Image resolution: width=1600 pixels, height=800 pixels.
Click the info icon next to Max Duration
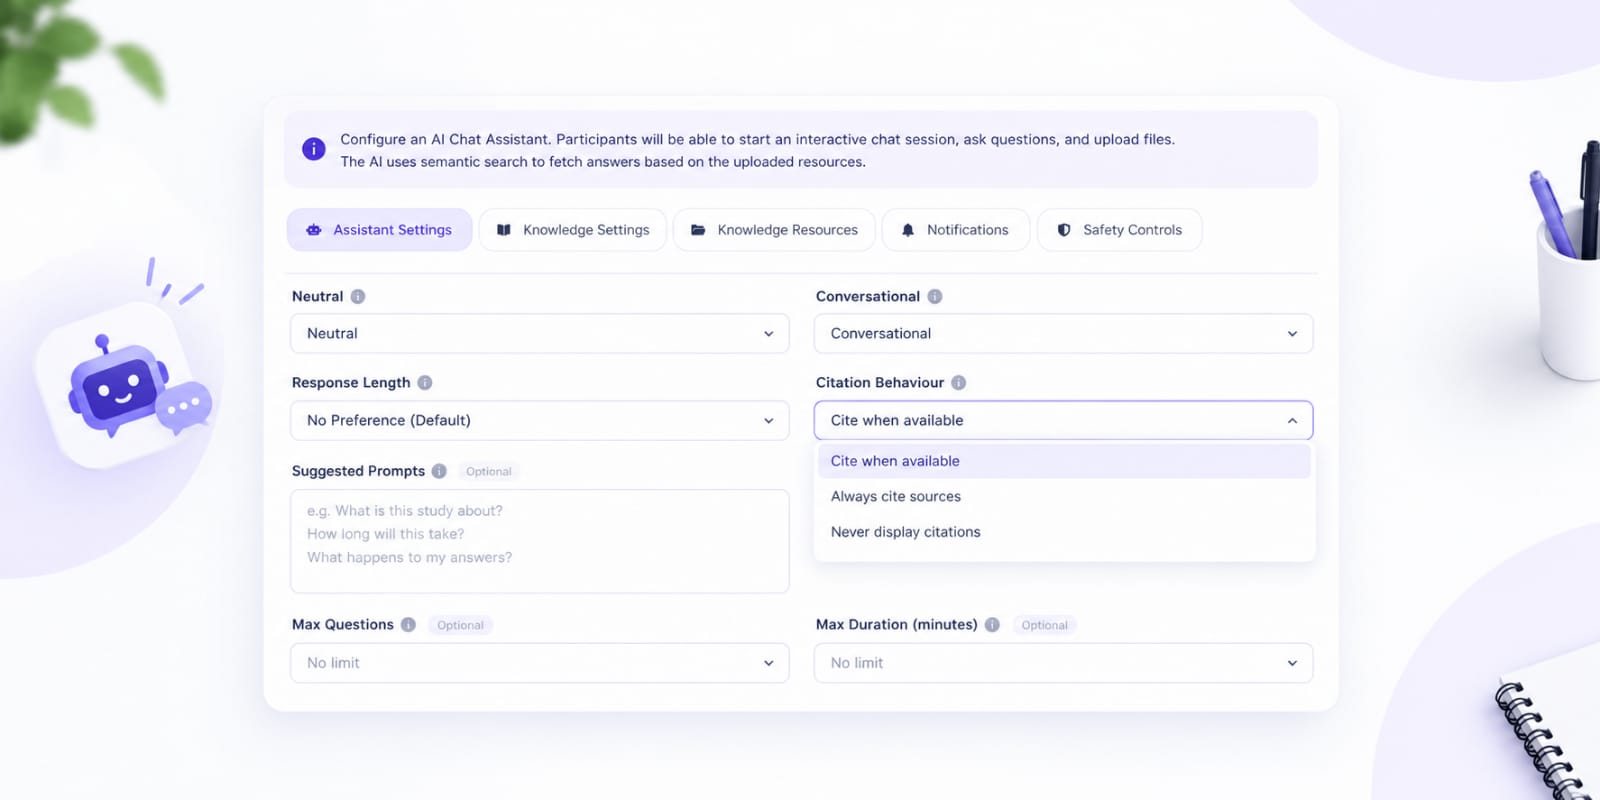tap(992, 625)
